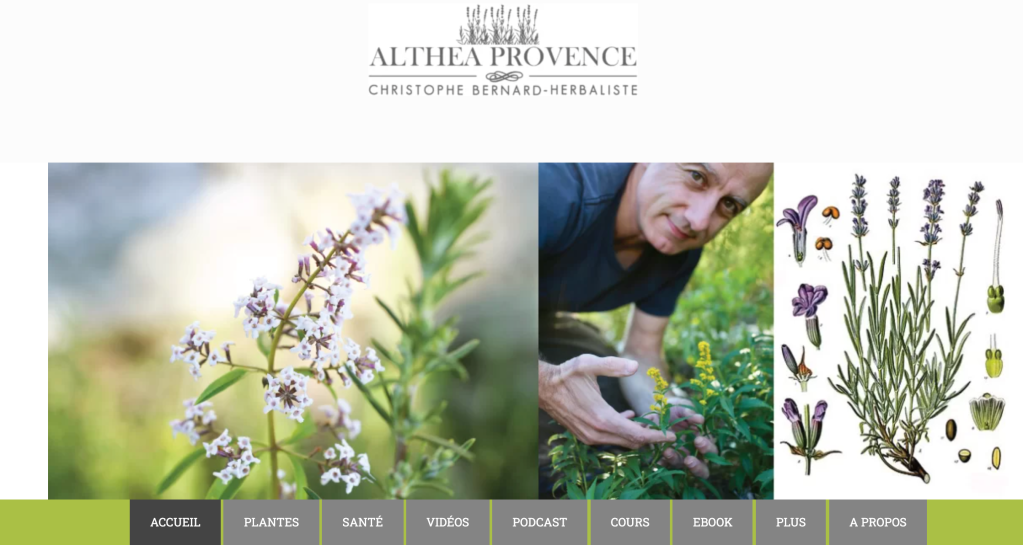1023x545 pixels.
Task: Open the PLANTES menu
Action: click(x=271, y=522)
